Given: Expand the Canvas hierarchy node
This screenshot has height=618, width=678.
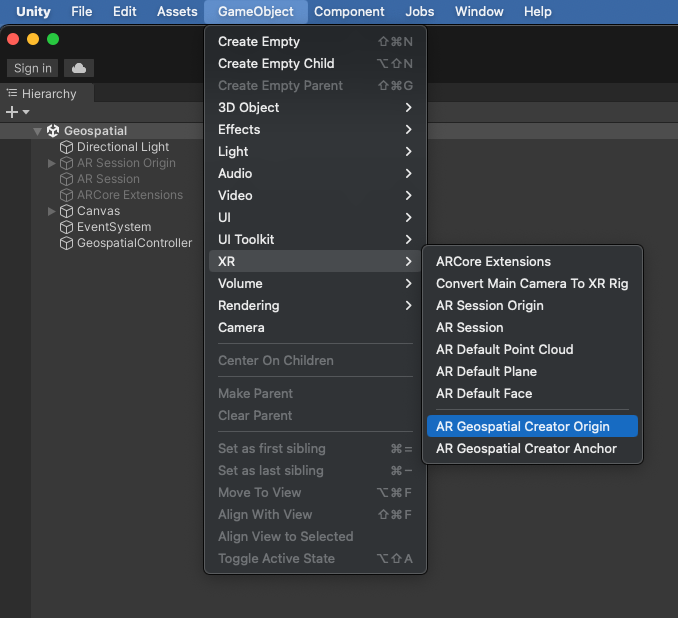Looking at the screenshot, I should tap(52, 211).
